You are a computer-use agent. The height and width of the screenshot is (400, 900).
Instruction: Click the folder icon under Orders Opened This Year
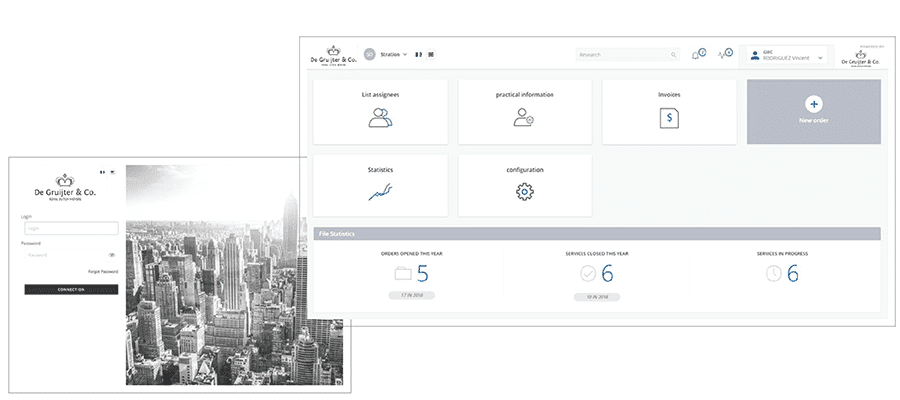(404, 274)
